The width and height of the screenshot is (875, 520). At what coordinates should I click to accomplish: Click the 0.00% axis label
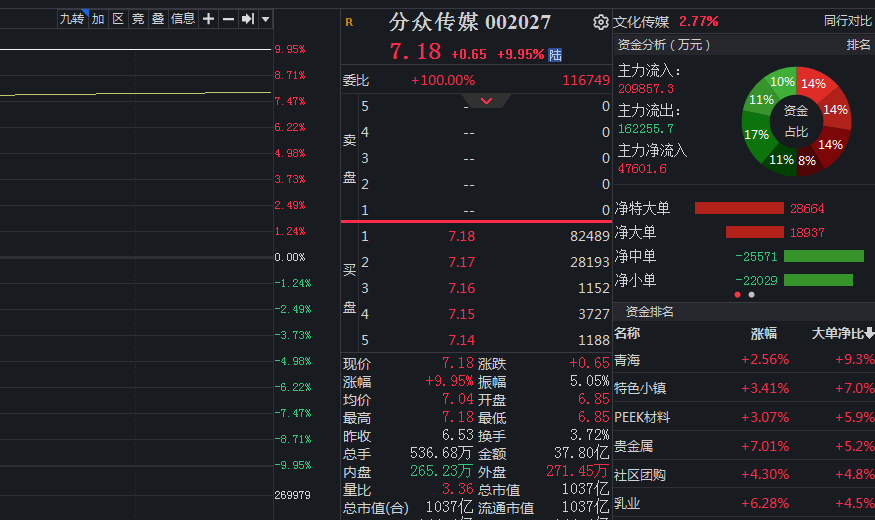[x=290, y=257]
